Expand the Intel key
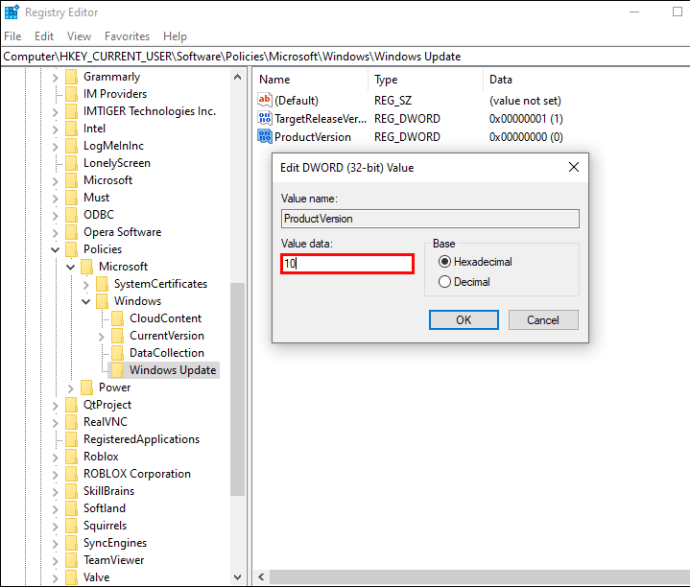 (55, 129)
